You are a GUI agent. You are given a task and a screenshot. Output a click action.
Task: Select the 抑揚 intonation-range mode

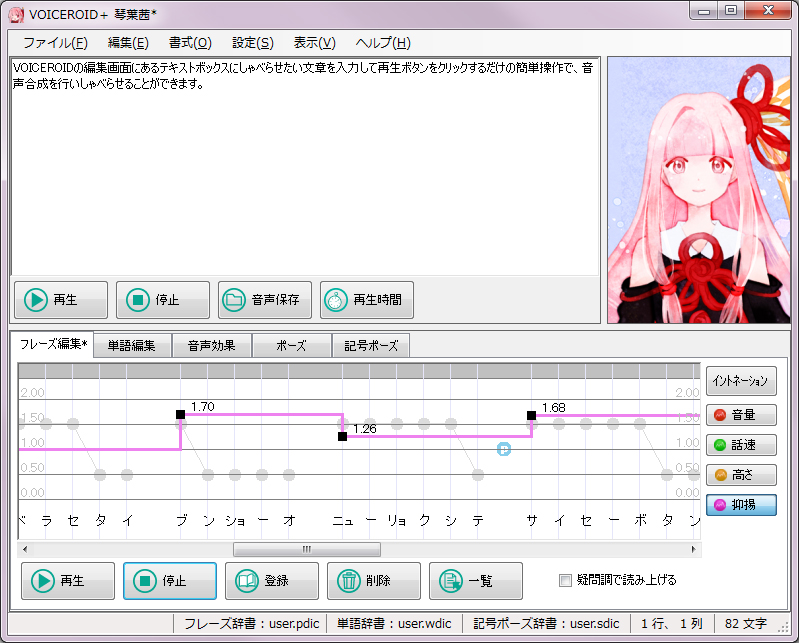pyautogui.click(x=741, y=505)
